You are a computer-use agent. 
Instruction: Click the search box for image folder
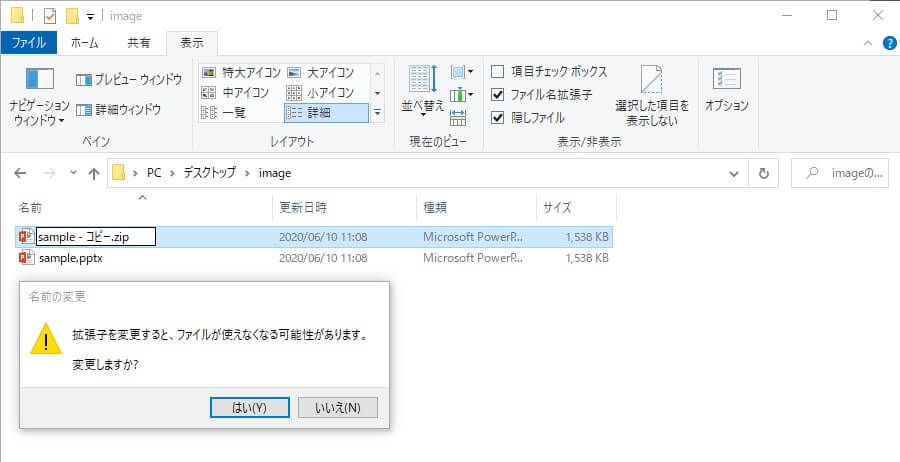pyautogui.click(x=840, y=173)
